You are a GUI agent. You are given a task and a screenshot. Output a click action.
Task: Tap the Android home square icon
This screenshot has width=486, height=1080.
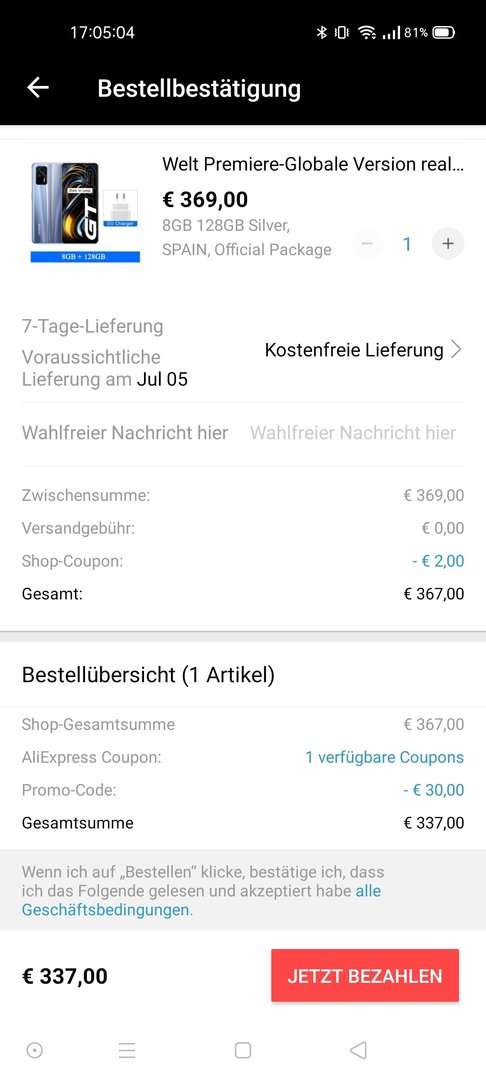[242, 1050]
